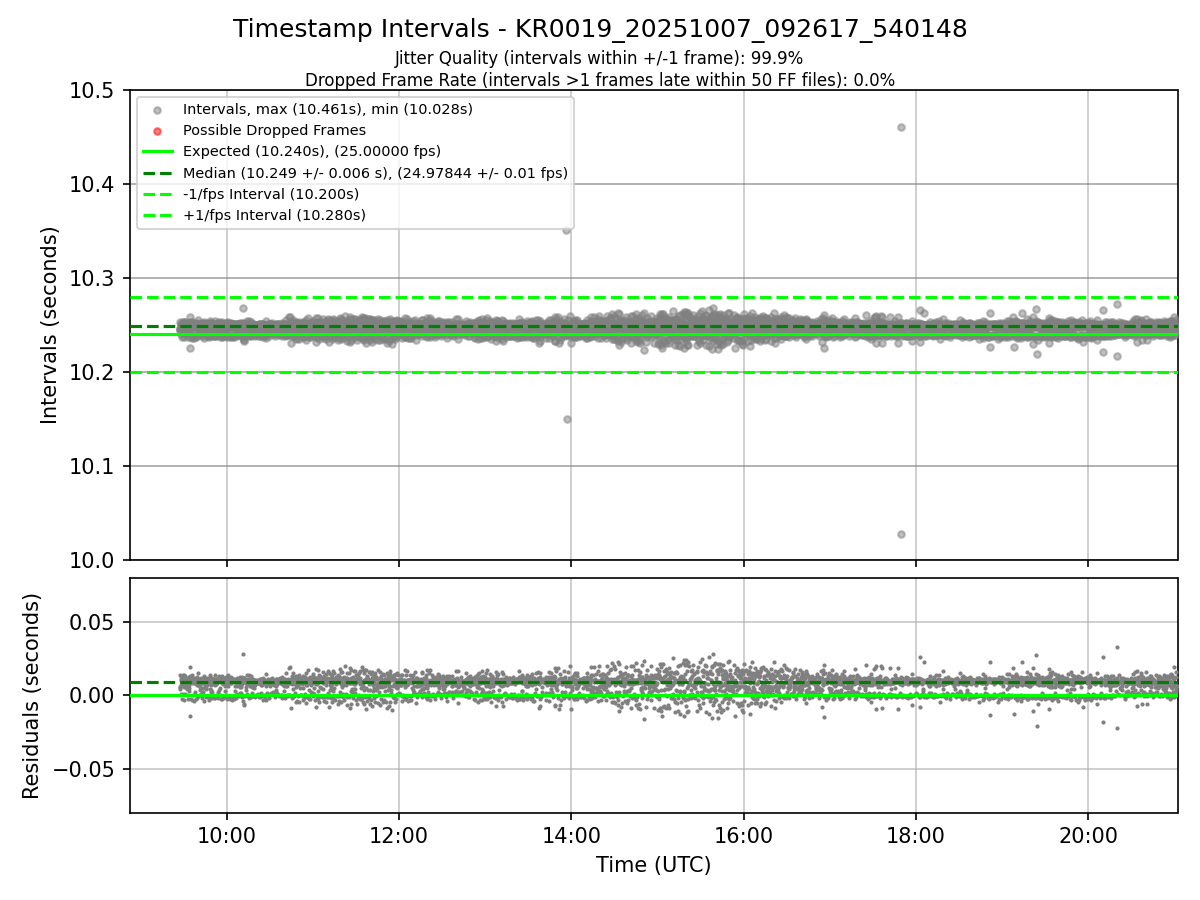1200x900 pixels.
Task: Click legend entry "Expected (10.240s), (25.00000 fps)"
Action: tap(312, 151)
